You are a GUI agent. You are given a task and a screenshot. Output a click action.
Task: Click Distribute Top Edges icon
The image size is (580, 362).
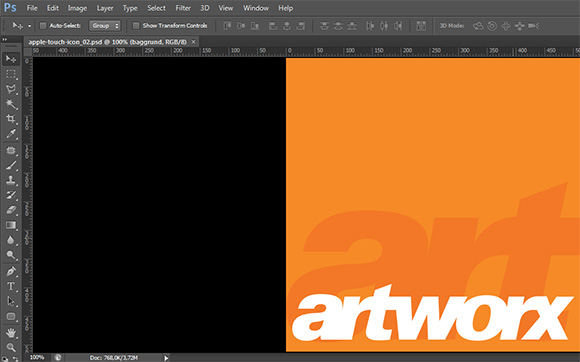(324, 26)
